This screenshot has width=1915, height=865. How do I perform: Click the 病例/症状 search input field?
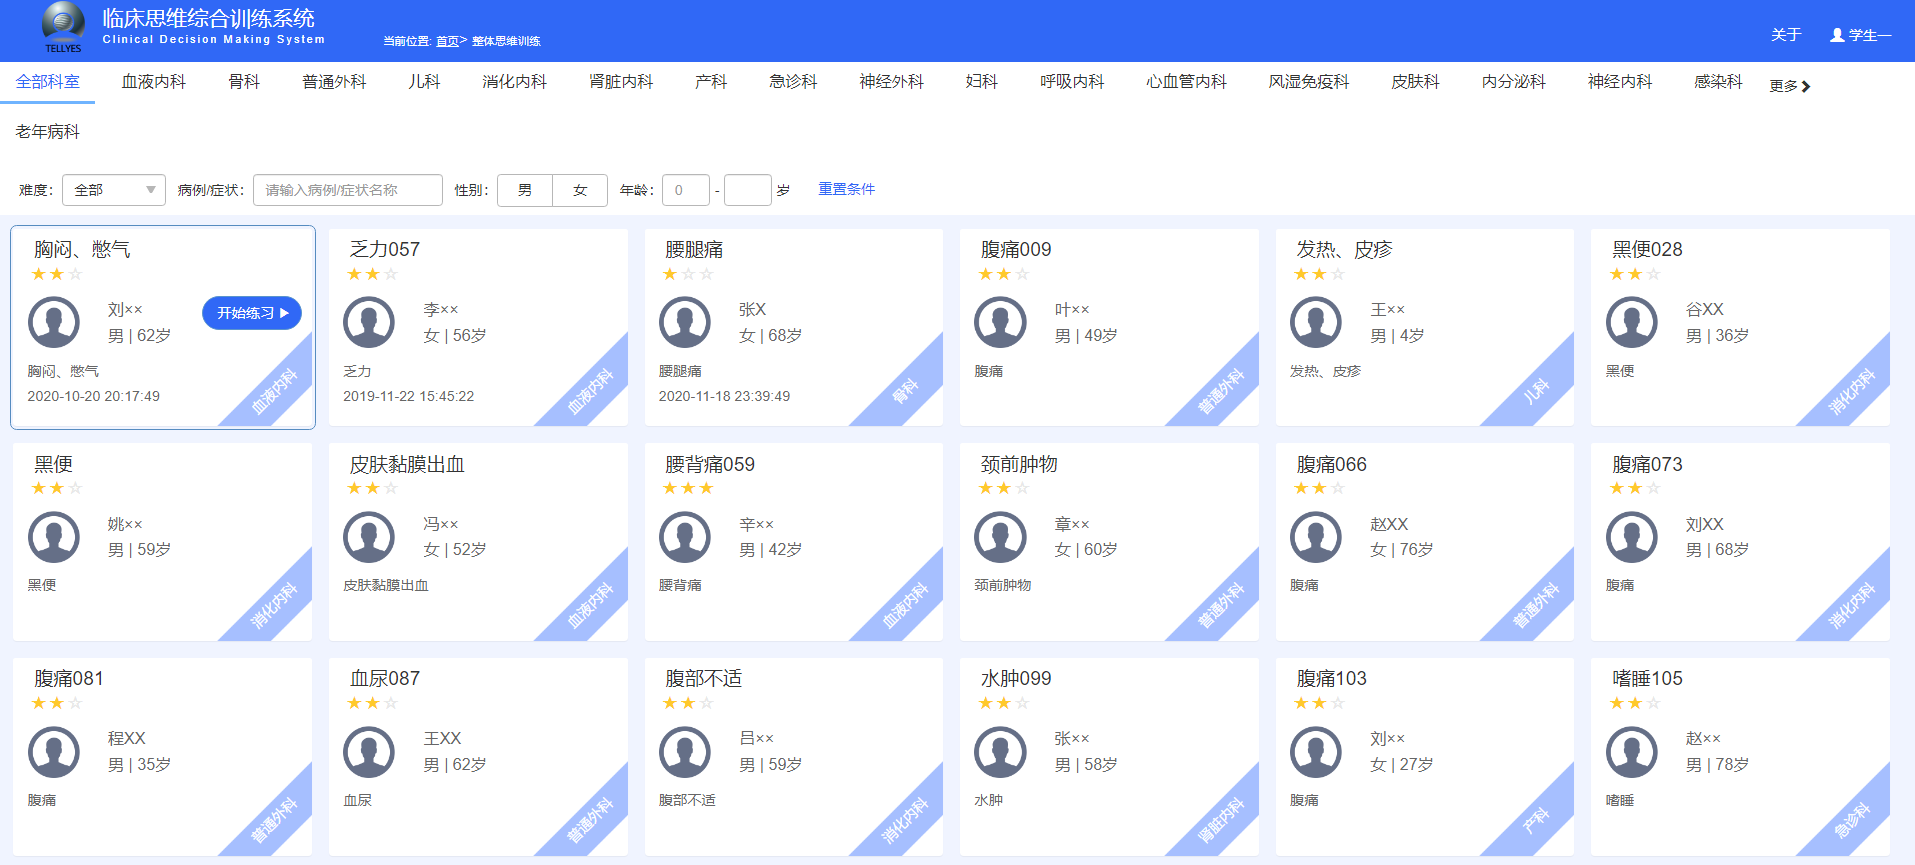click(347, 190)
